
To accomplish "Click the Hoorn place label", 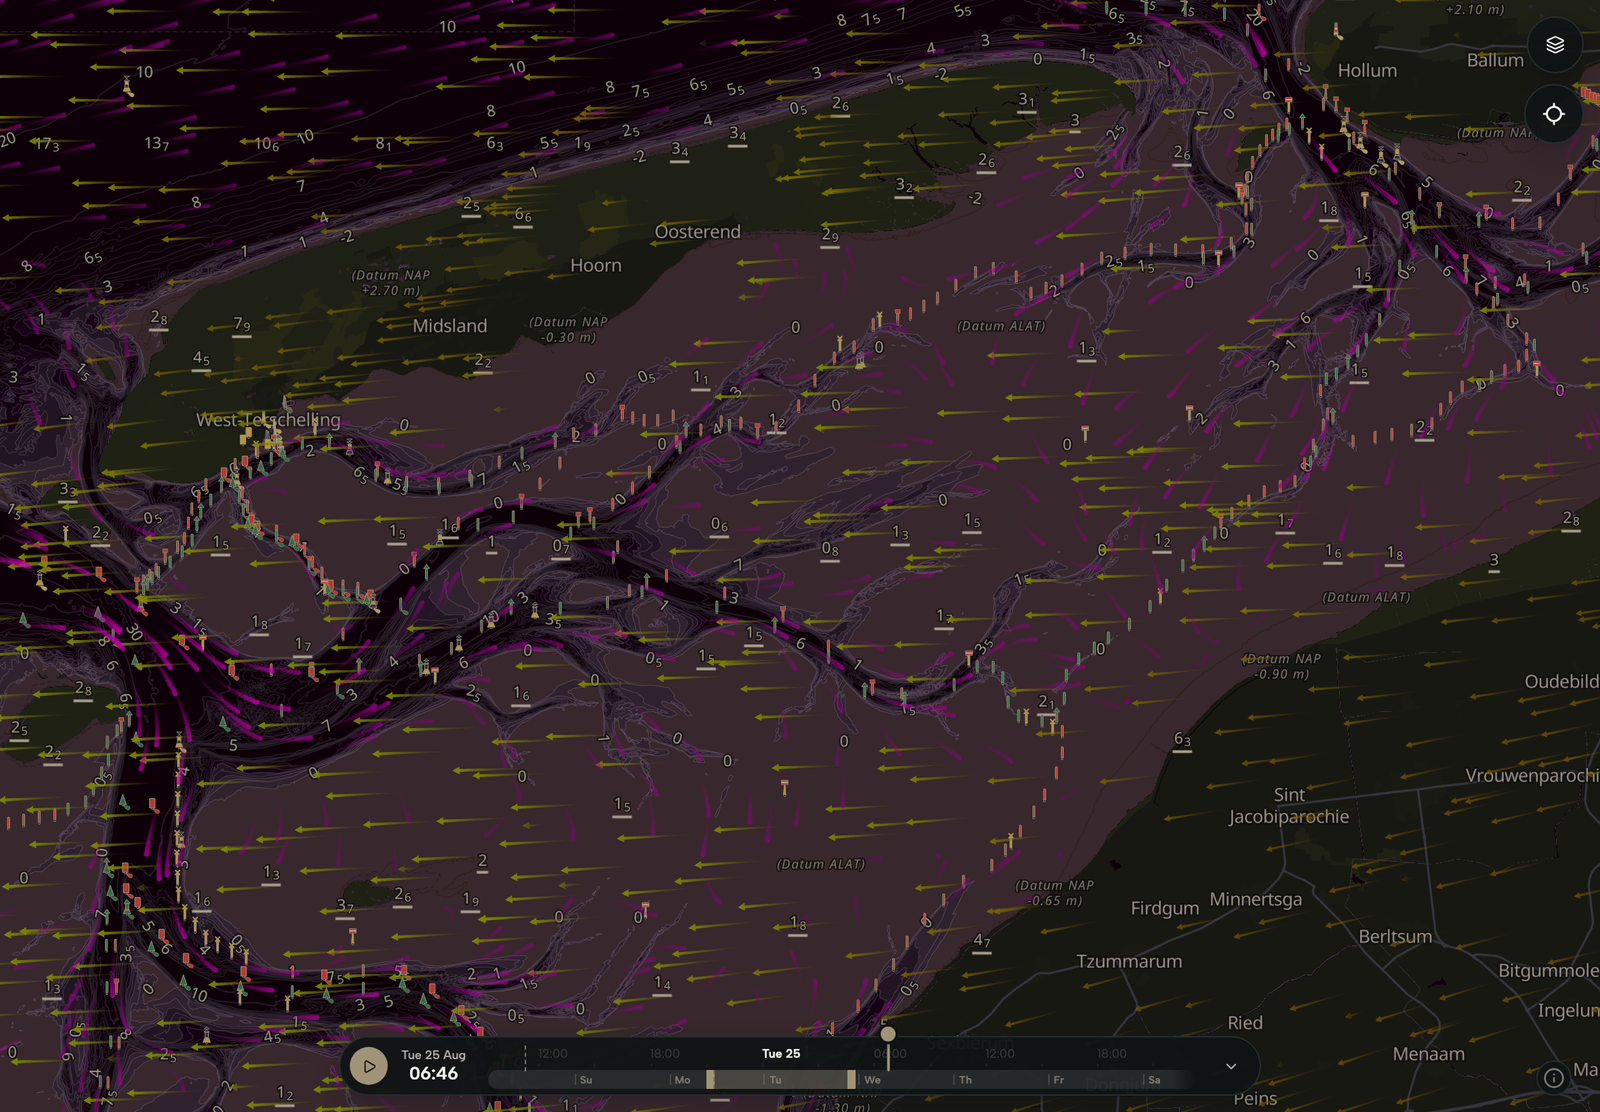I will tap(596, 266).
